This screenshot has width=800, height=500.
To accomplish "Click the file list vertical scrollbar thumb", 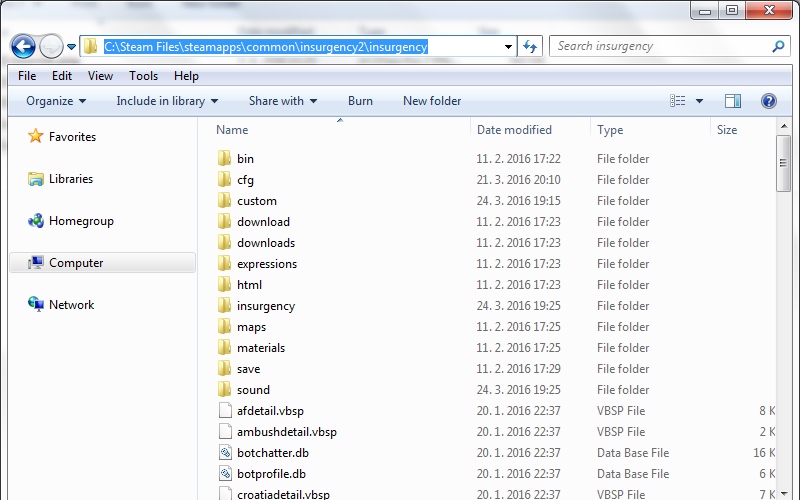I will (x=784, y=163).
